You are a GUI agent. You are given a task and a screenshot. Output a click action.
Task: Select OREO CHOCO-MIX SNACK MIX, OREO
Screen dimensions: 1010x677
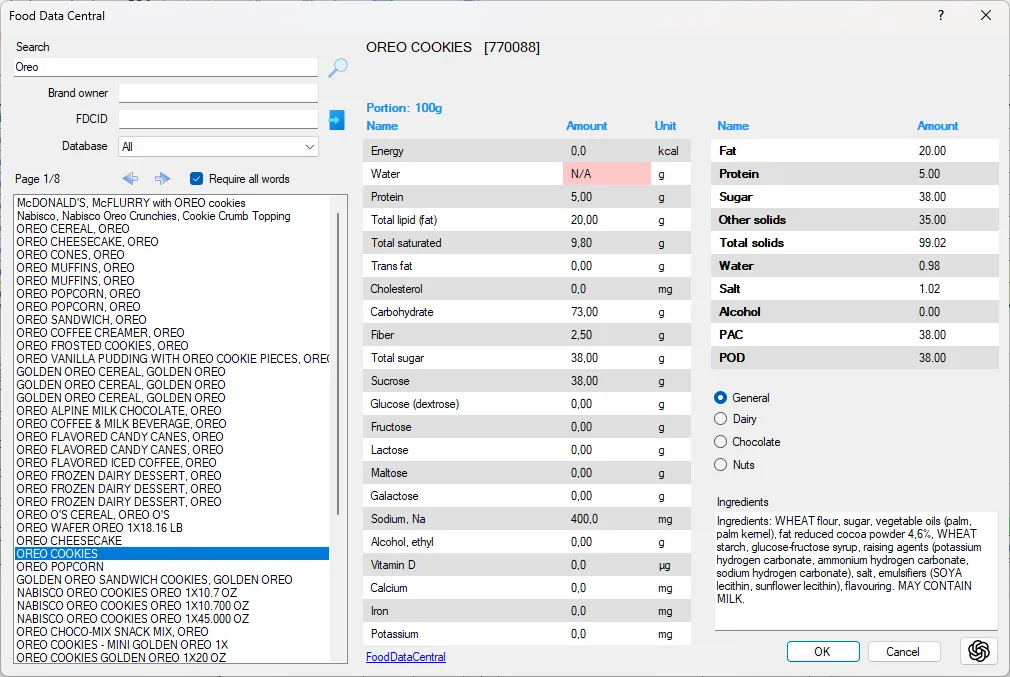point(112,631)
